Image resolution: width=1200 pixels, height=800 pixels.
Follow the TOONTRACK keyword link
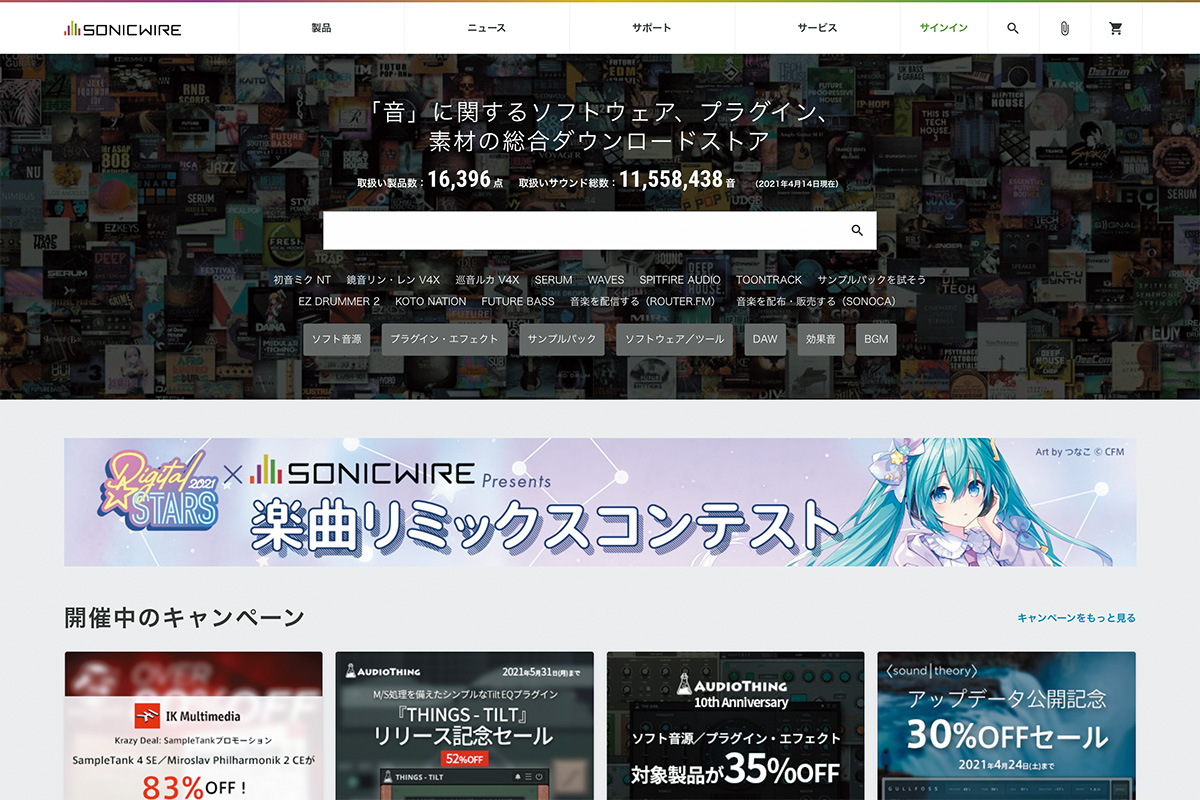769,280
